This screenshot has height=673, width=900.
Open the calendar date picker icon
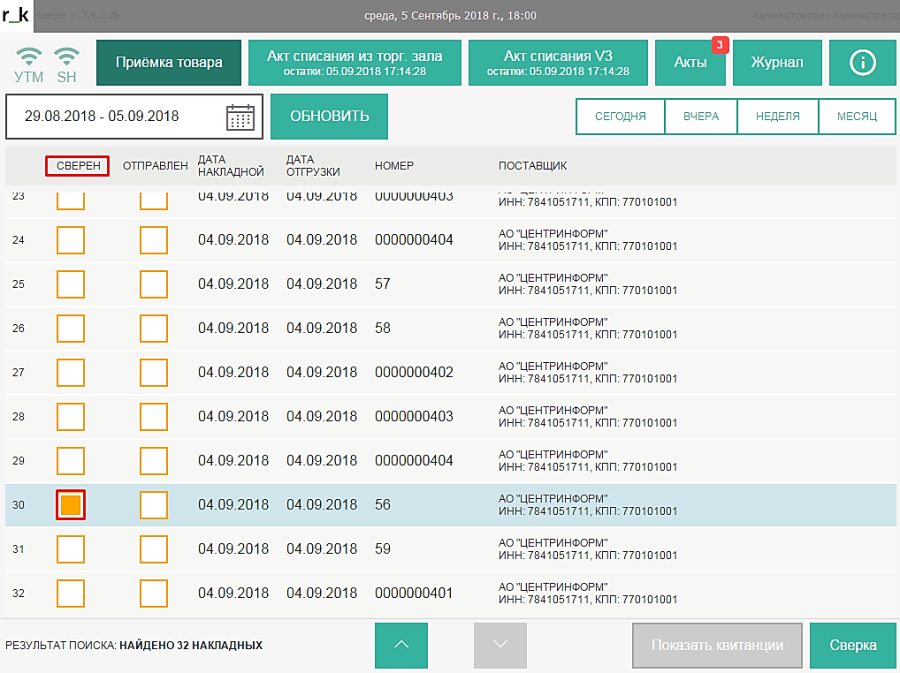pos(240,117)
